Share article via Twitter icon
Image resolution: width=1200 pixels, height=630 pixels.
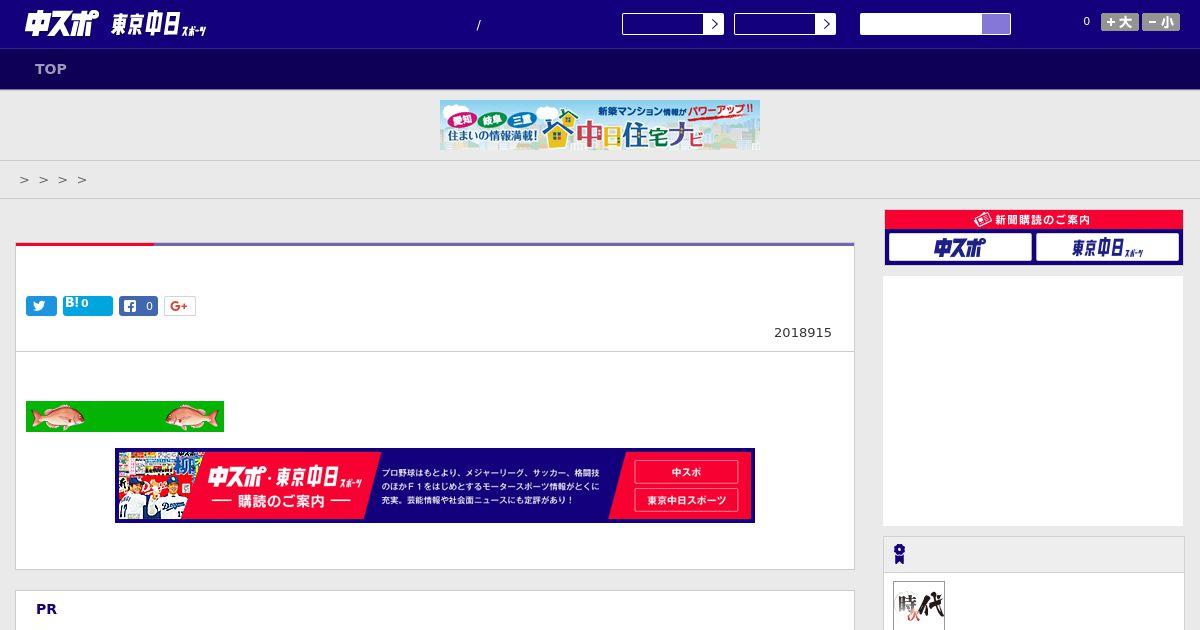(41, 306)
